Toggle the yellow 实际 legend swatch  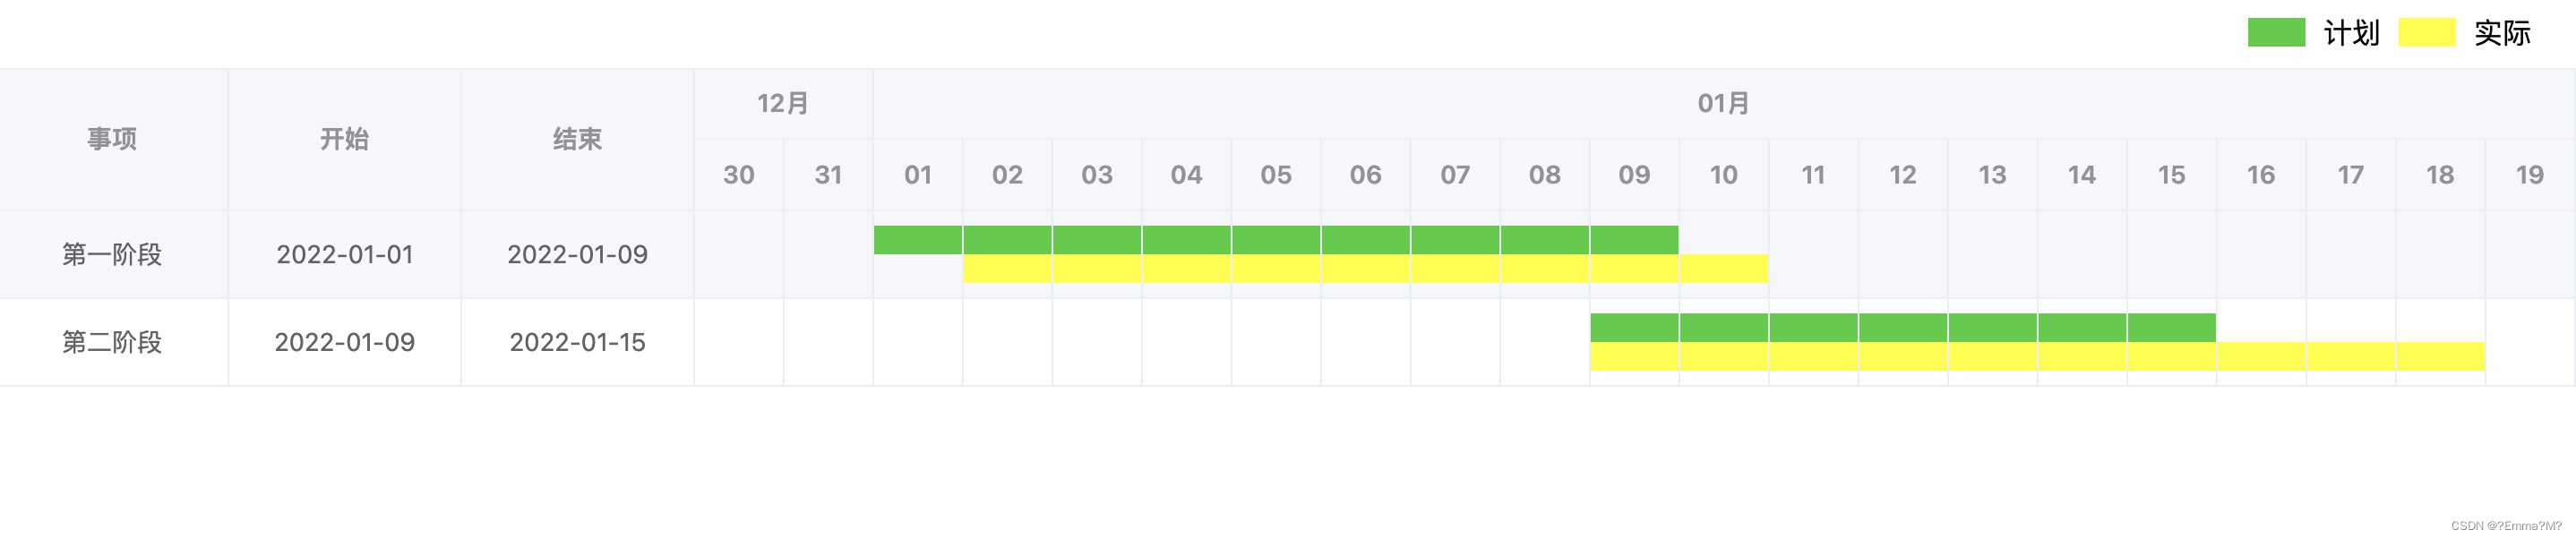(2427, 32)
